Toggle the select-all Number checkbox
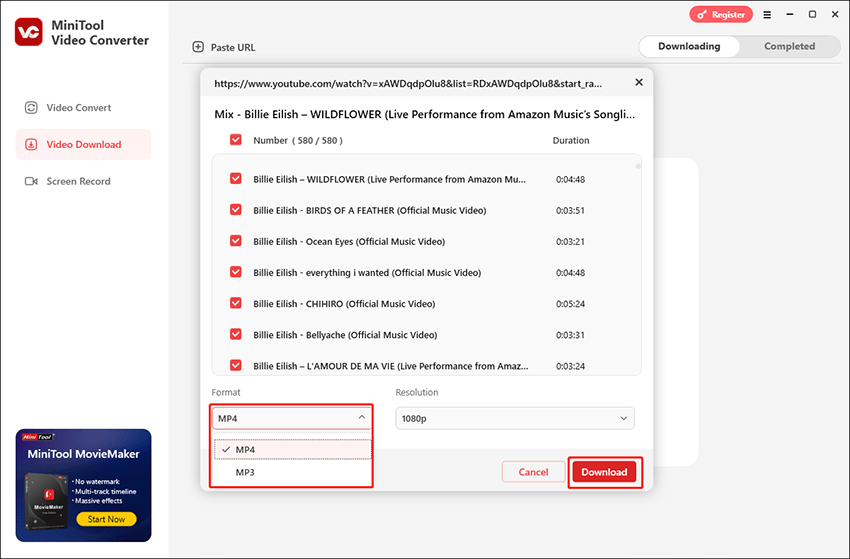 pyautogui.click(x=236, y=140)
